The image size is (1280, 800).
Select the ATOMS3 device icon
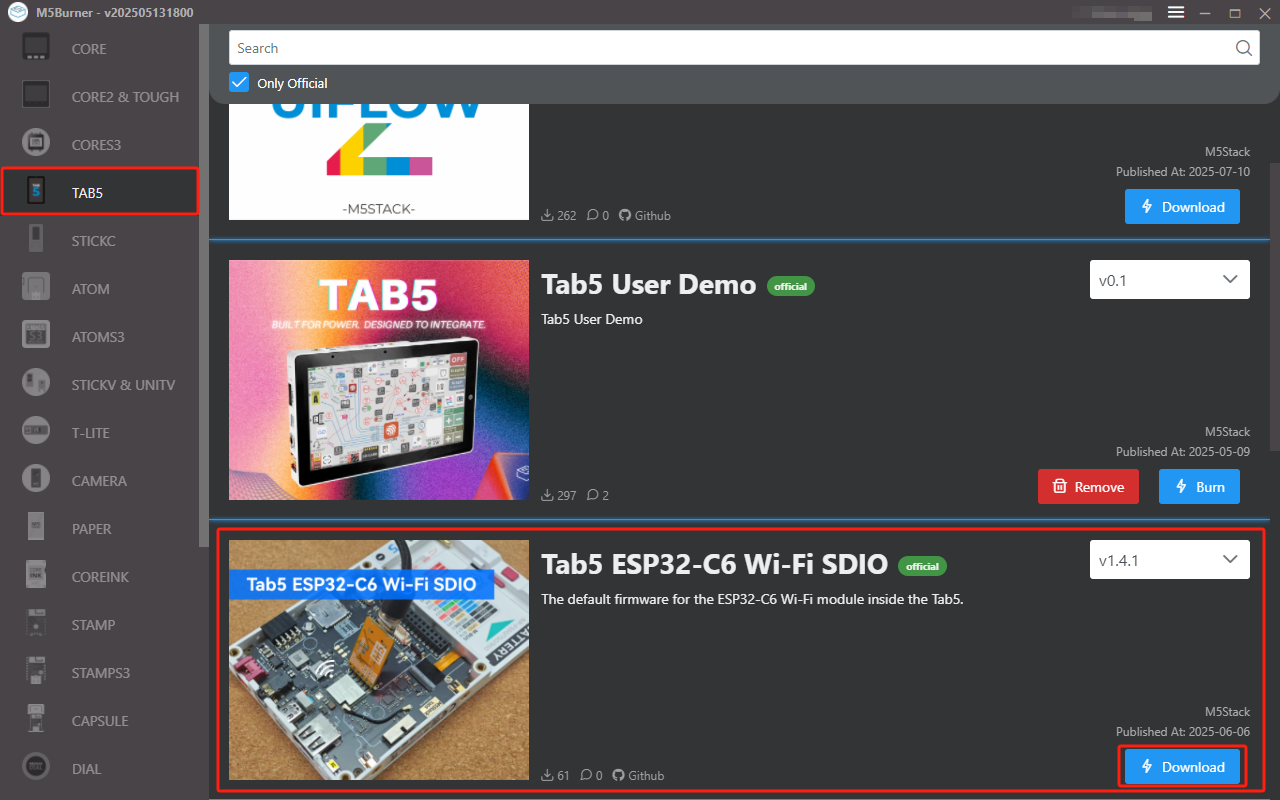pyautogui.click(x=36, y=336)
